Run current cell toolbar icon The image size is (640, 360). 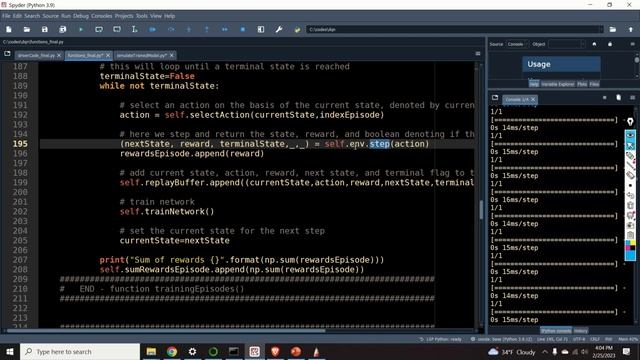[x=99, y=29]
